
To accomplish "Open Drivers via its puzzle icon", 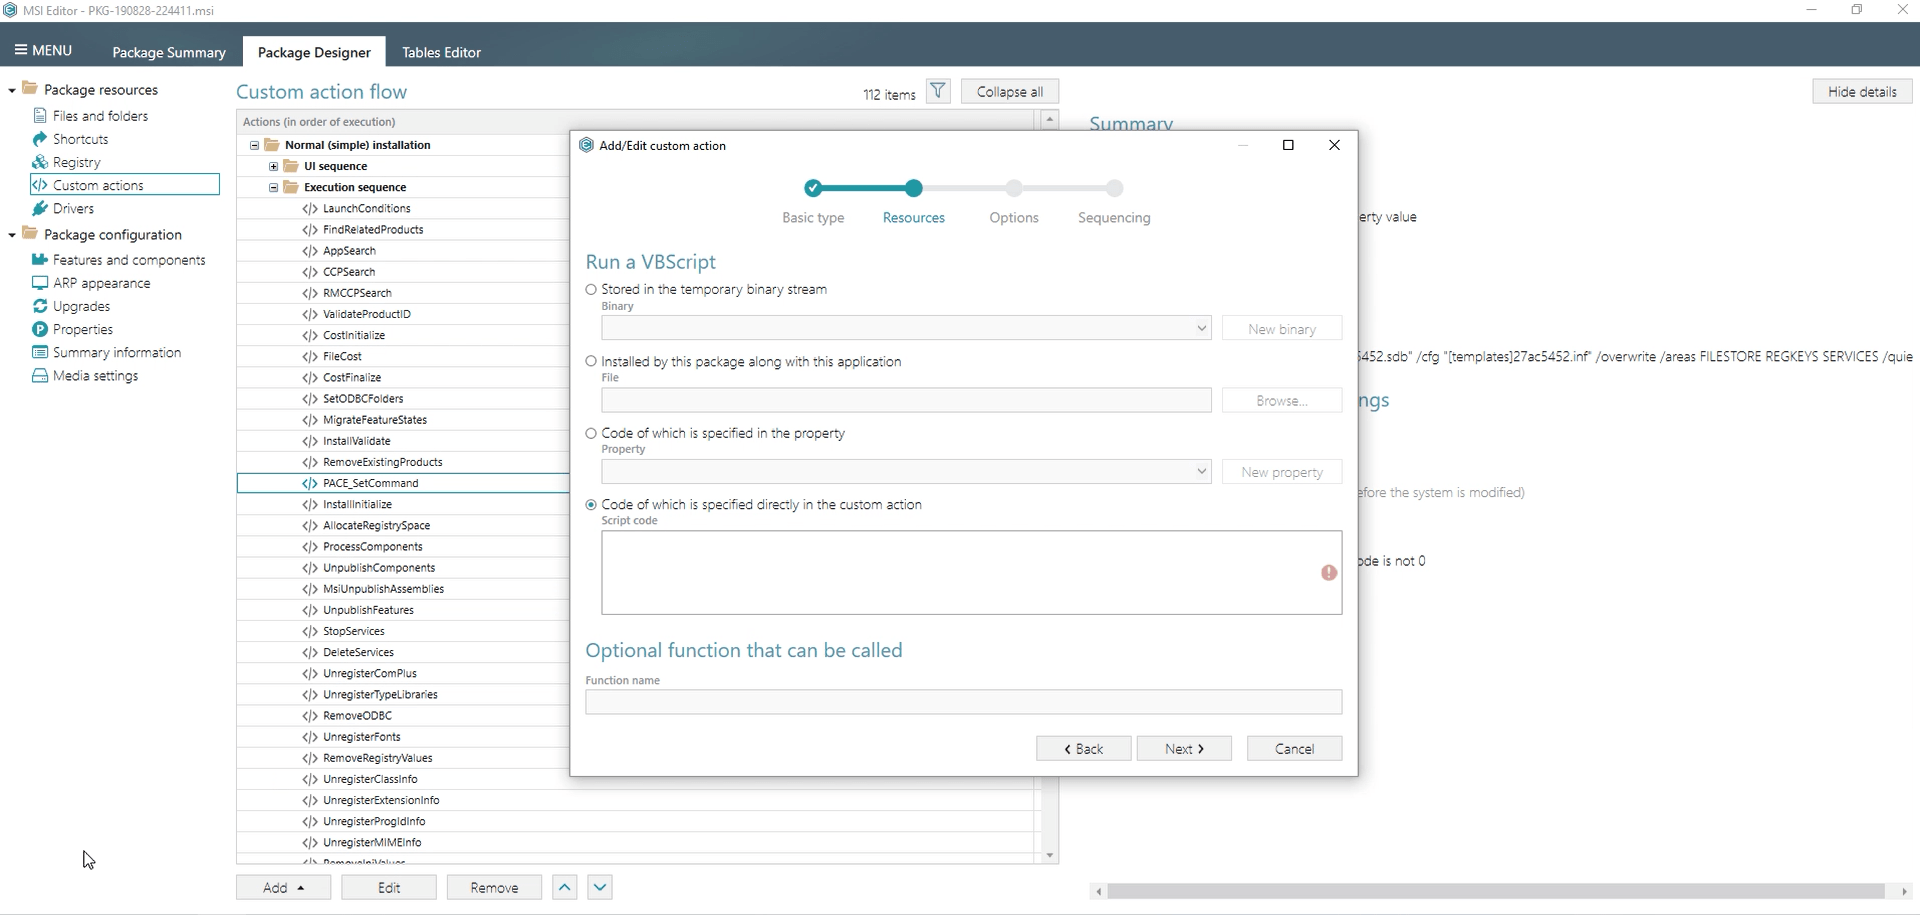I will [x=40, y=208].
